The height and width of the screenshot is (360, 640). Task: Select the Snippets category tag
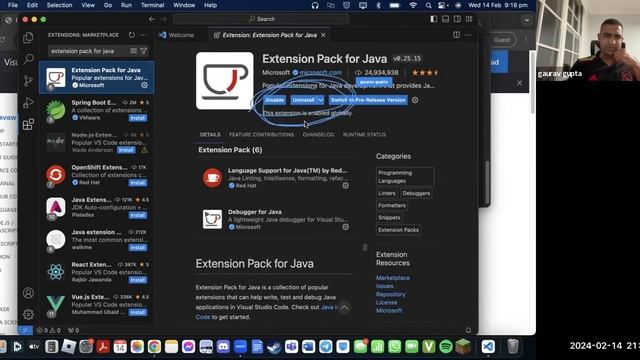point(389,218)
